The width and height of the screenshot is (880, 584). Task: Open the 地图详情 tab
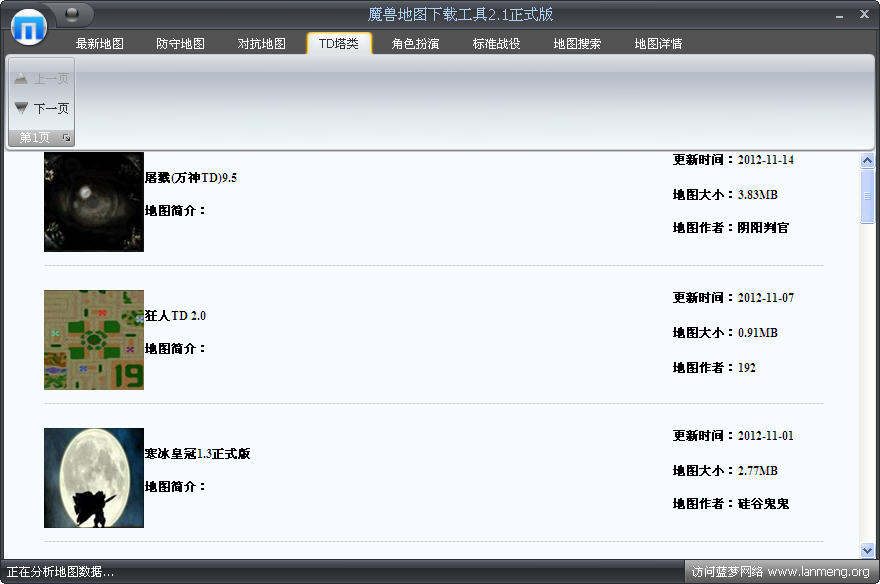pos(658,43)
